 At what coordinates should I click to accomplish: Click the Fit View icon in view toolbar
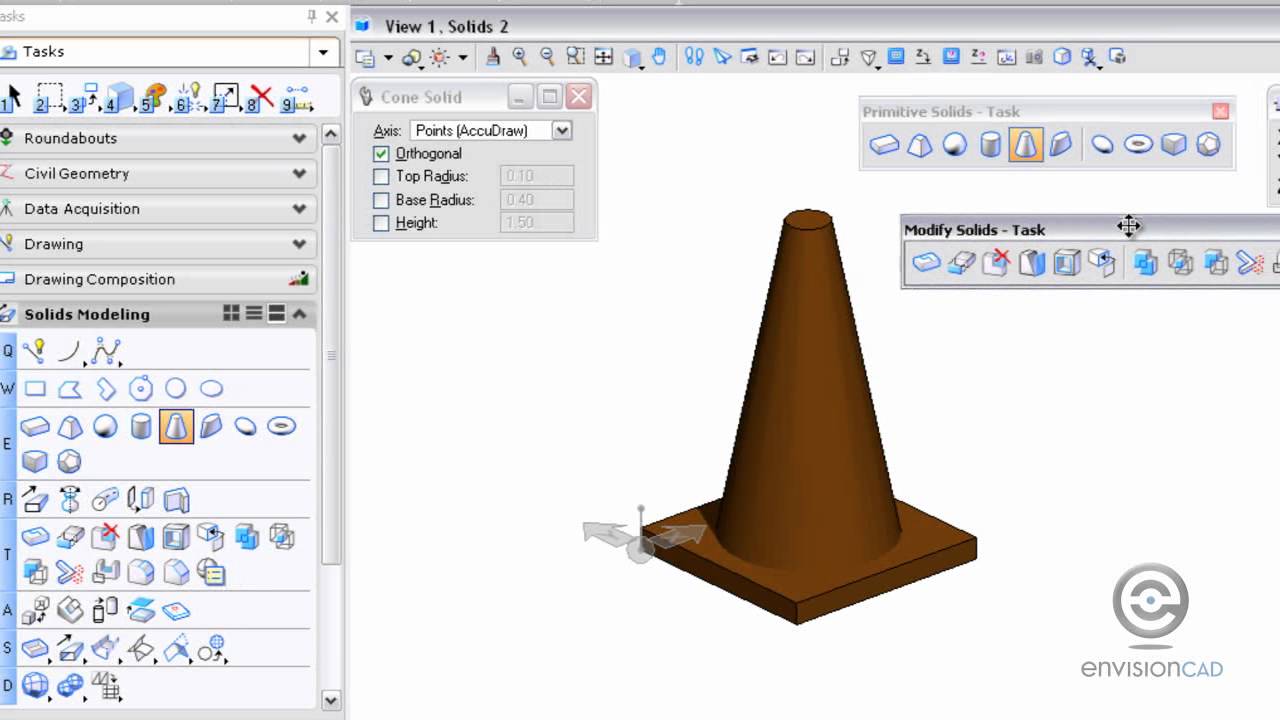pos(603,57)
